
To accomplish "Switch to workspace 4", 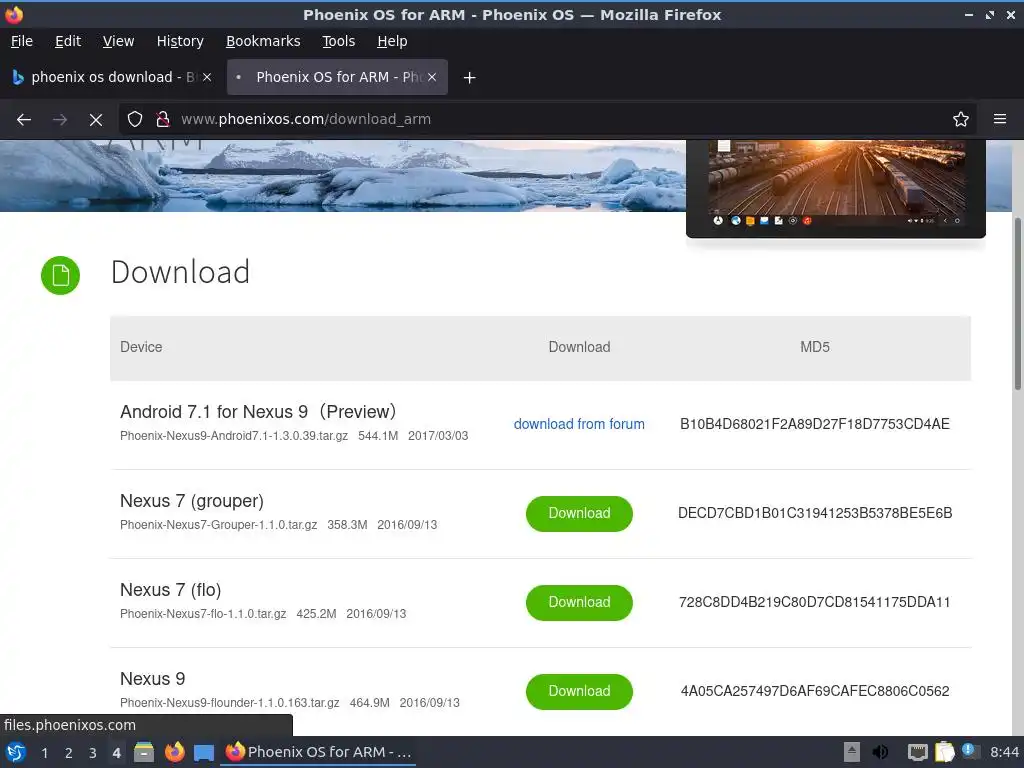I will pyautogui.click(x=116, y=753).
